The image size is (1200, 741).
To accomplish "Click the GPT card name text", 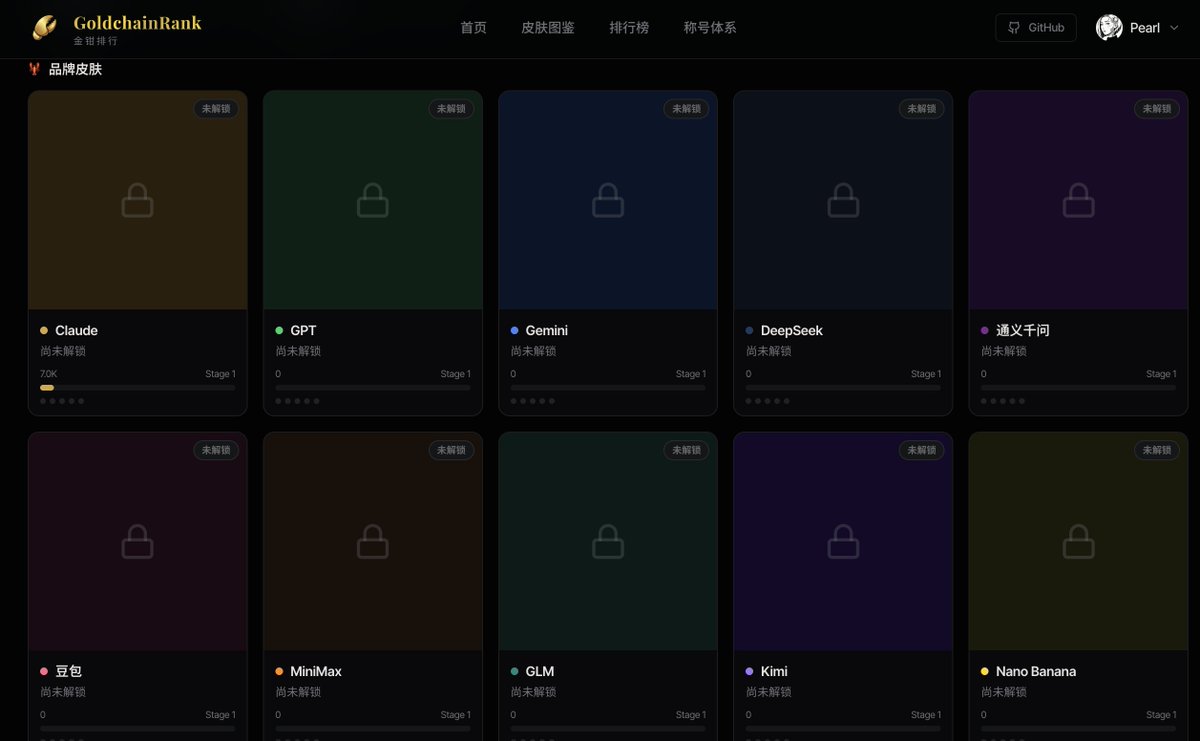I will click(303, 330).
